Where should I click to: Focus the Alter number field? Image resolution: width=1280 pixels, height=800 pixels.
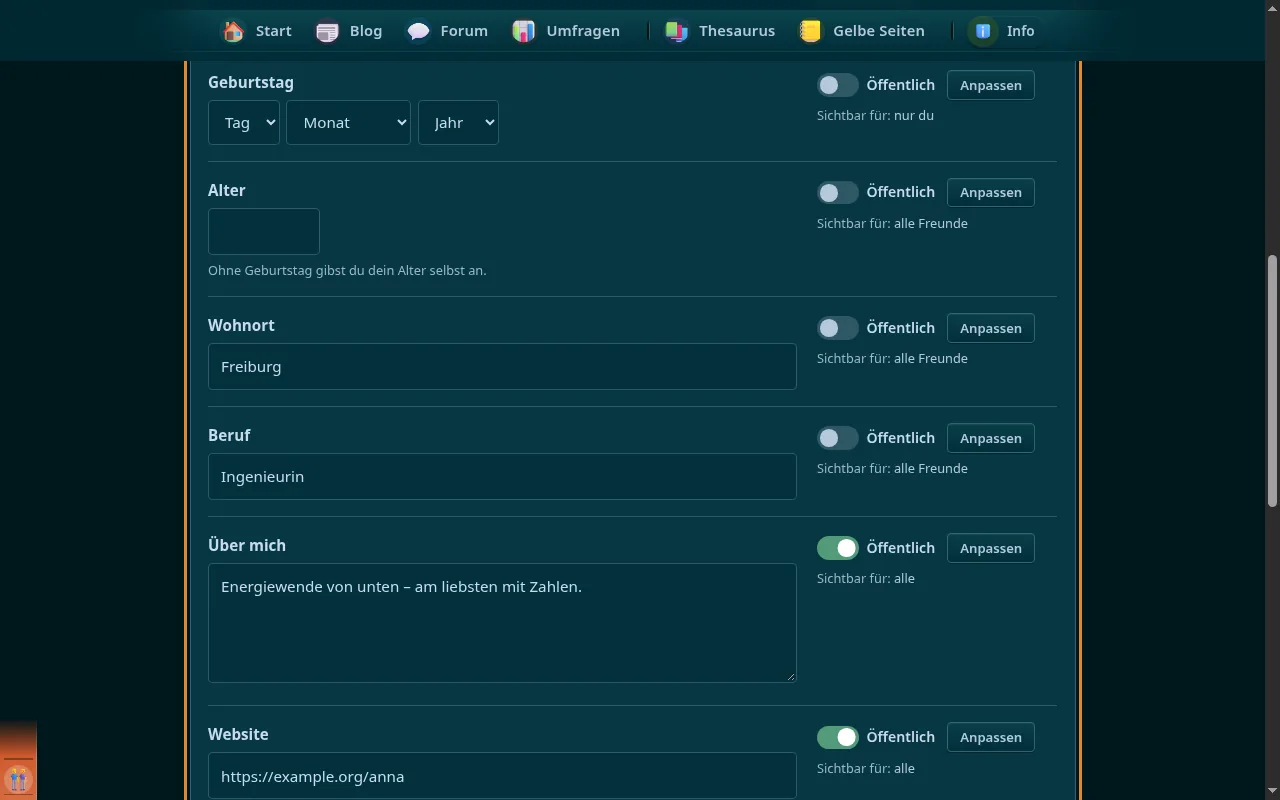(264, 231)
